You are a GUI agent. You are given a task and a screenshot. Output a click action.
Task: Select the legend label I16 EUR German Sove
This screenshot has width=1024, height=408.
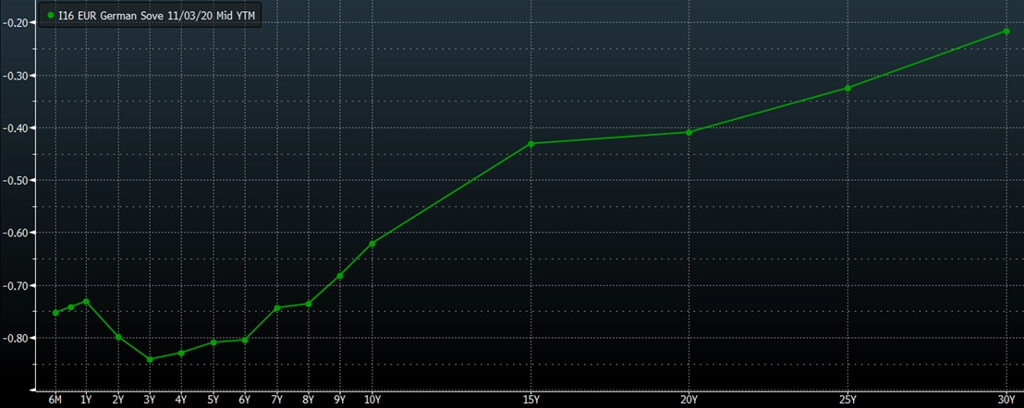point(110,14)
